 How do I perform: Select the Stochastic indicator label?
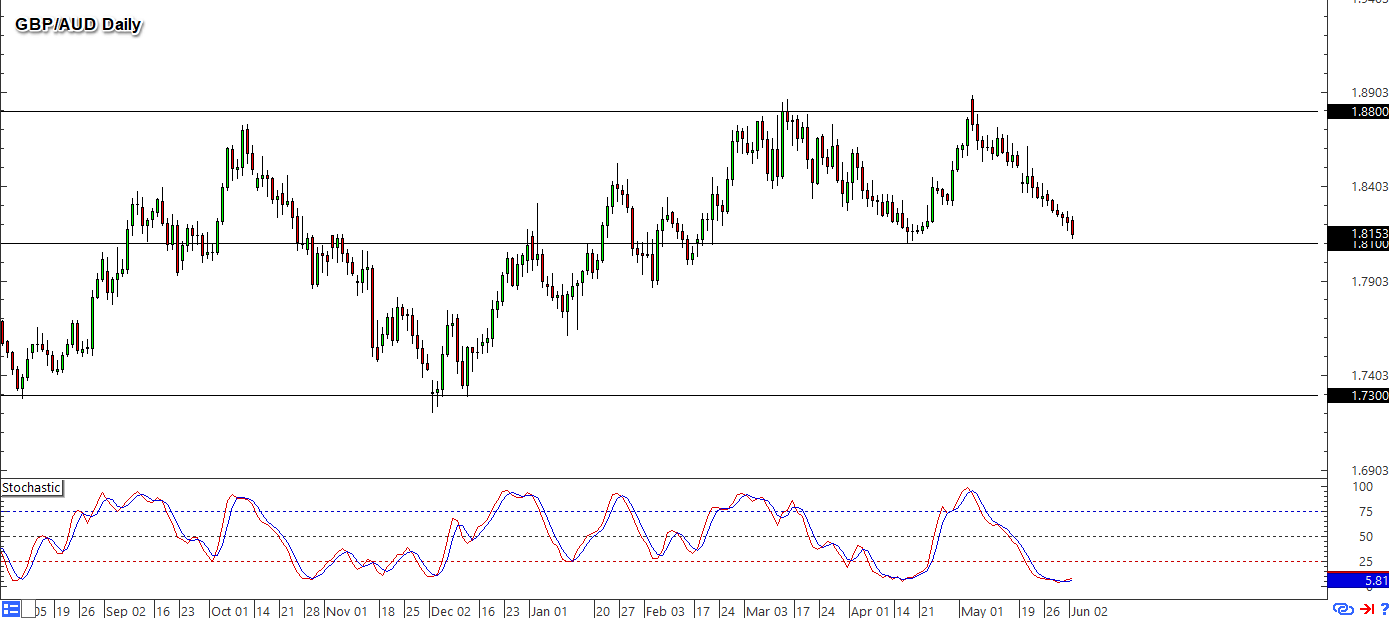tap(31, 488)
